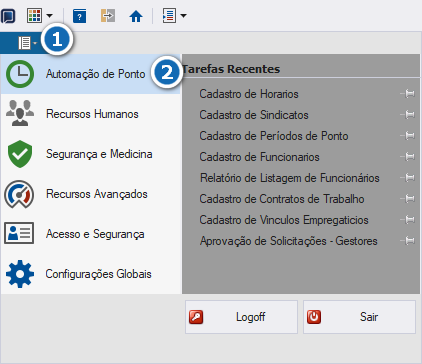Select the Automação de Ponto clock icon
The height and width of the screenshot is (364, 422).
[x=20, y=74]
